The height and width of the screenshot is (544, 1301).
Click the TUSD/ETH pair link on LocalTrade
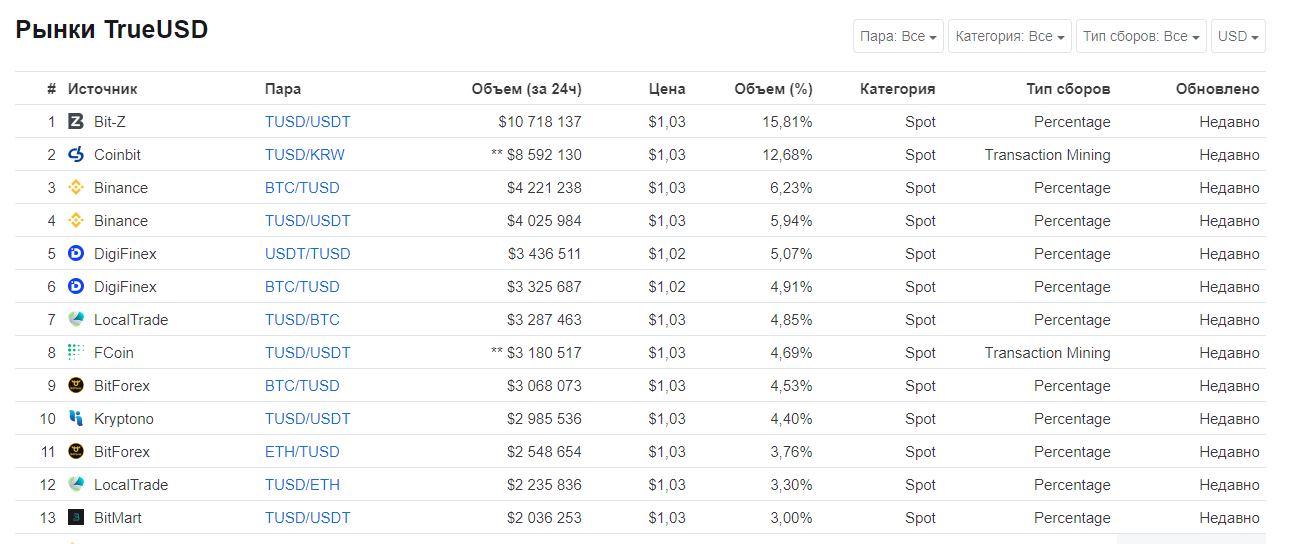click(302, 485)
